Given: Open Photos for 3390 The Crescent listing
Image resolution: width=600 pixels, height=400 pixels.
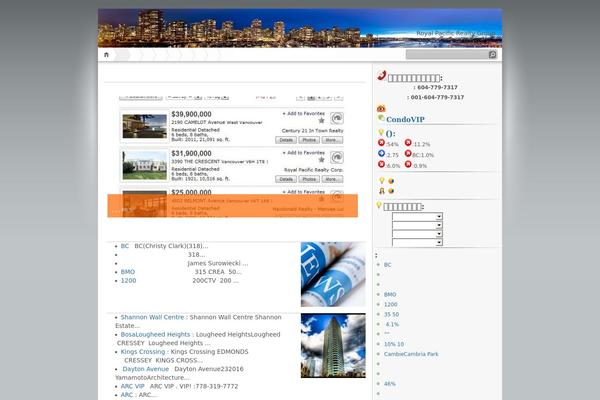Looking at the screenshot, I should (x=309, y=179).
